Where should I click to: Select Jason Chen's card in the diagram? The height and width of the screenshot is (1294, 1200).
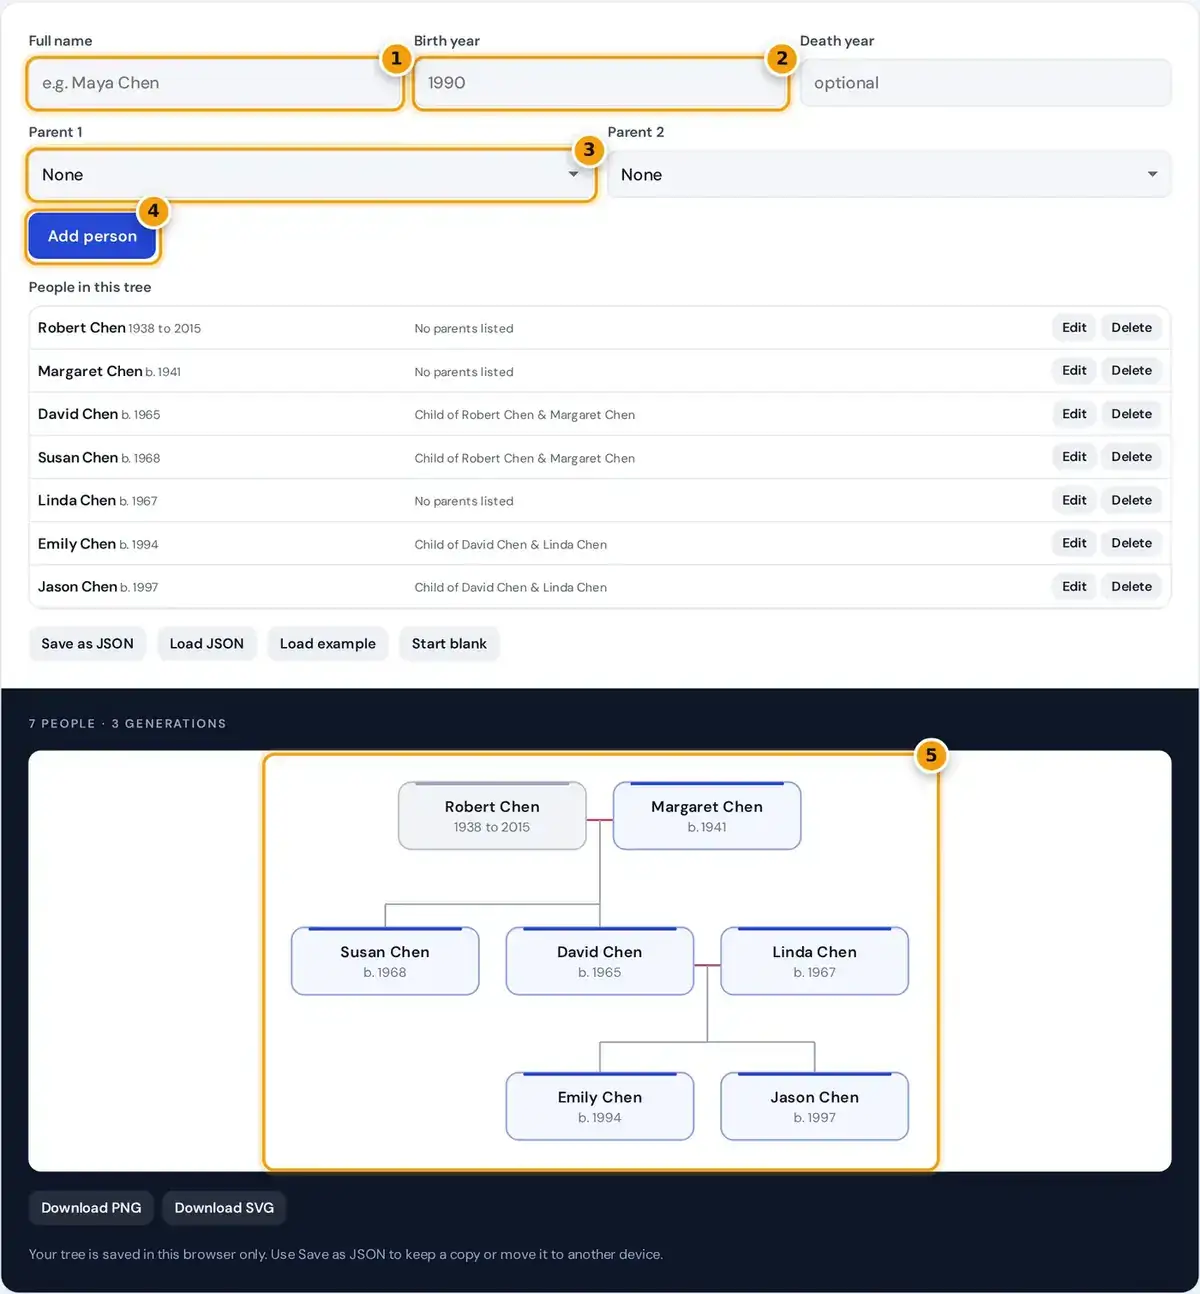815,1106
